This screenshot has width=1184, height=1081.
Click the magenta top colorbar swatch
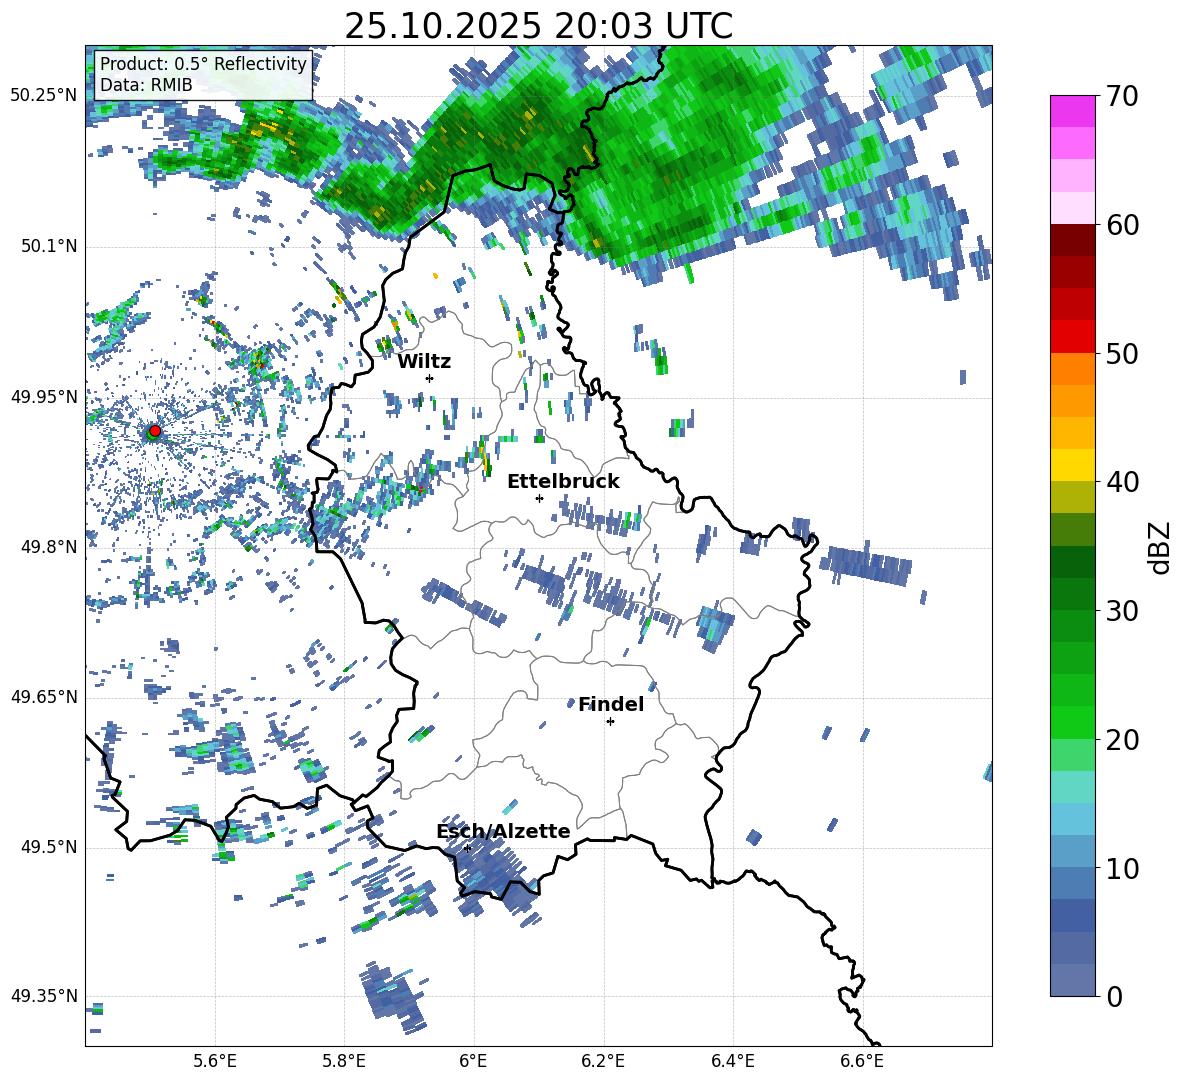coord(1072,111)
